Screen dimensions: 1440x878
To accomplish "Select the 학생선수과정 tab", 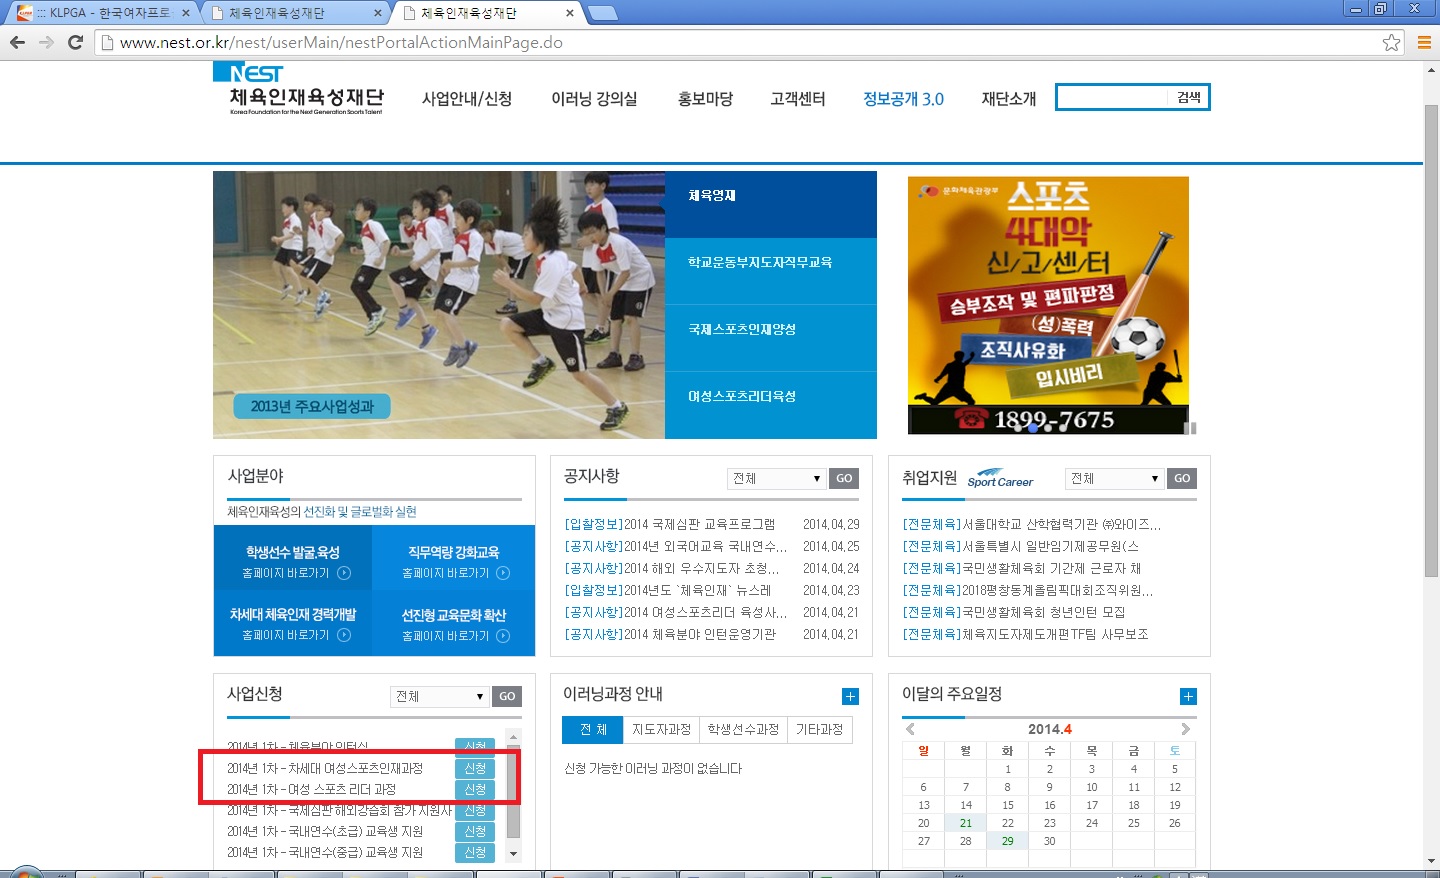I will pos(743,729).
